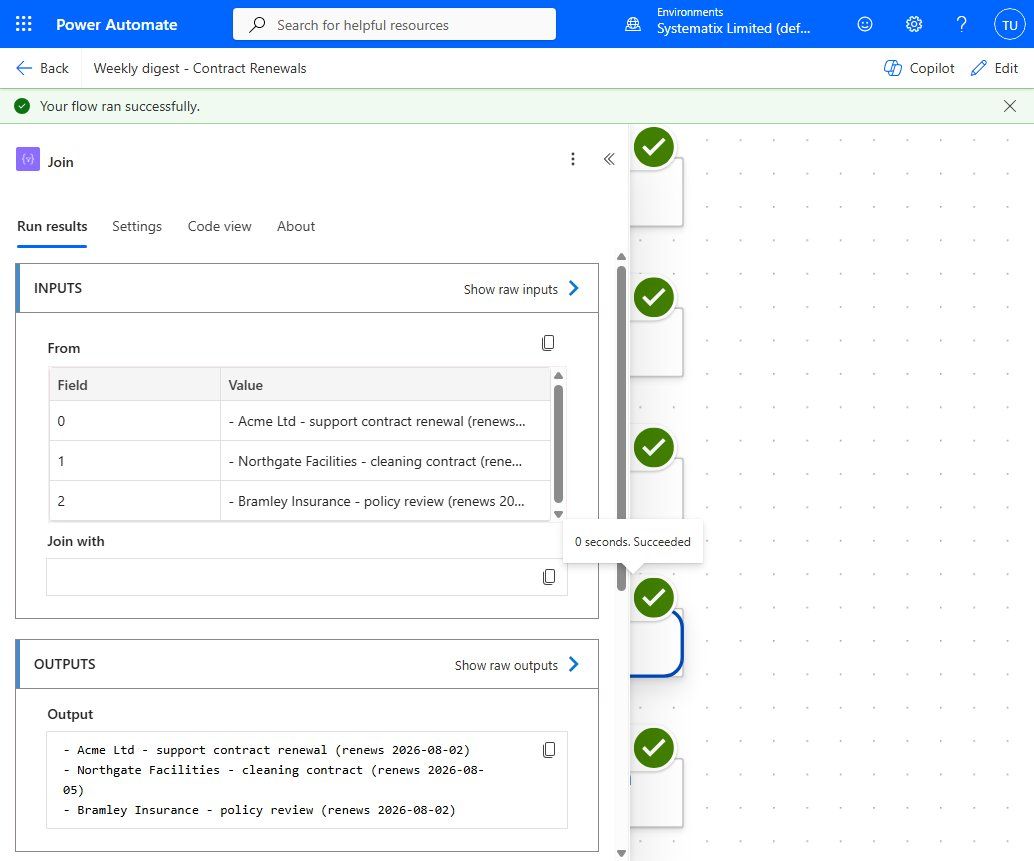Screen dimensions: 1034x861
Task: Expand Show raw inputs chevron
Action: [x=574, y=288]
